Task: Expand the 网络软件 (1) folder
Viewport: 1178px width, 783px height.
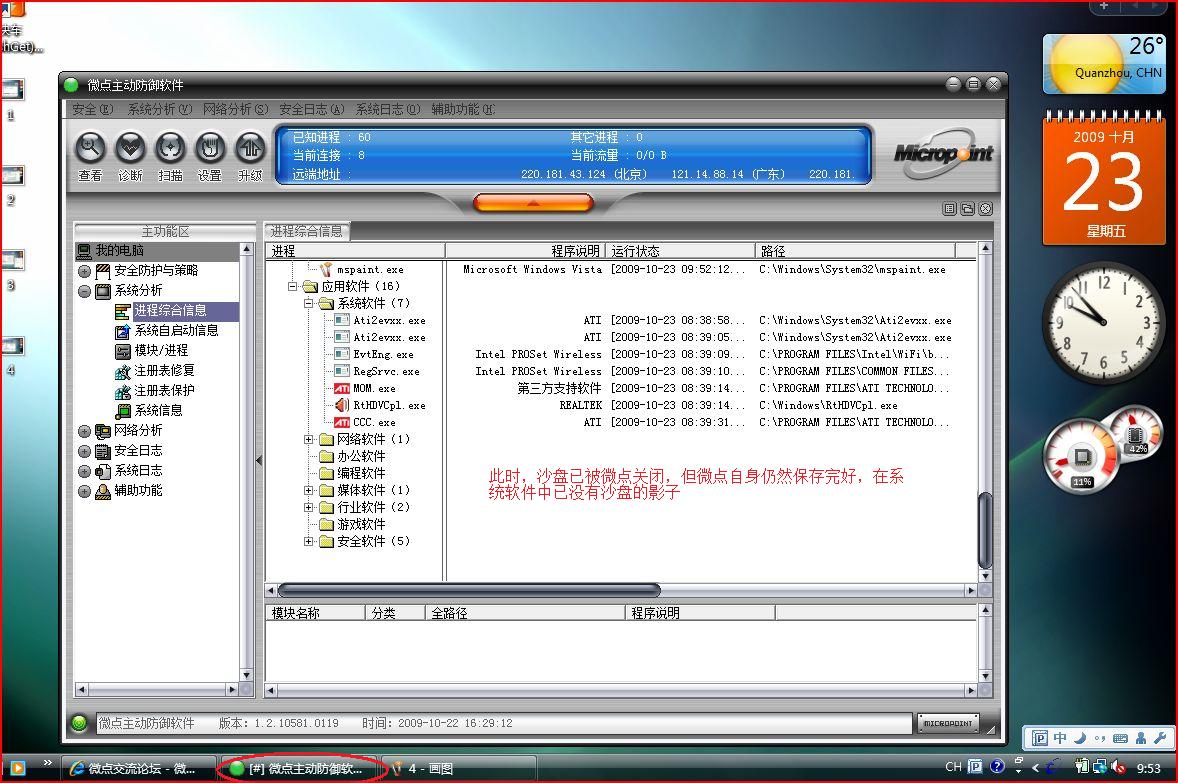Action: pyautogui.click(x=308, y=440)
